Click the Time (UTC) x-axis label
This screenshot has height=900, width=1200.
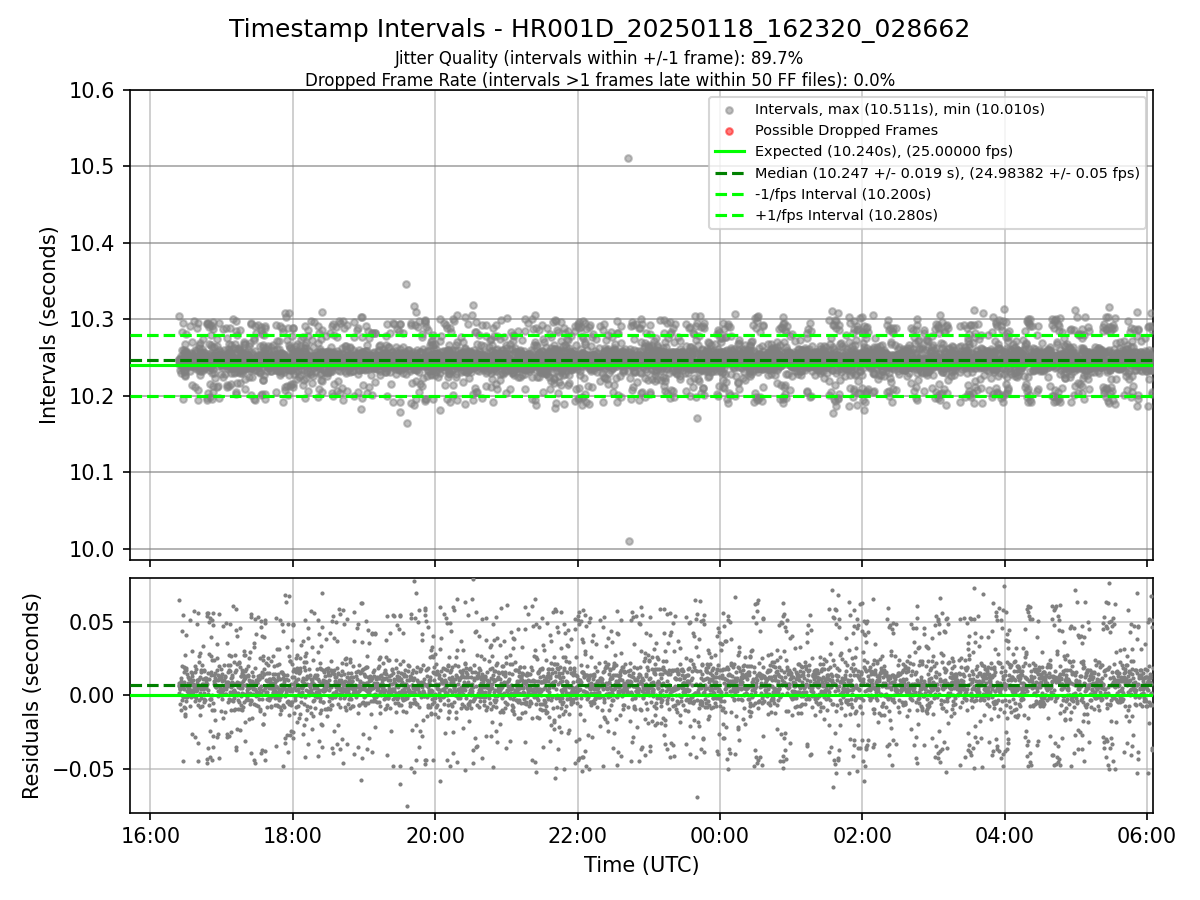[x=641, y=865]
